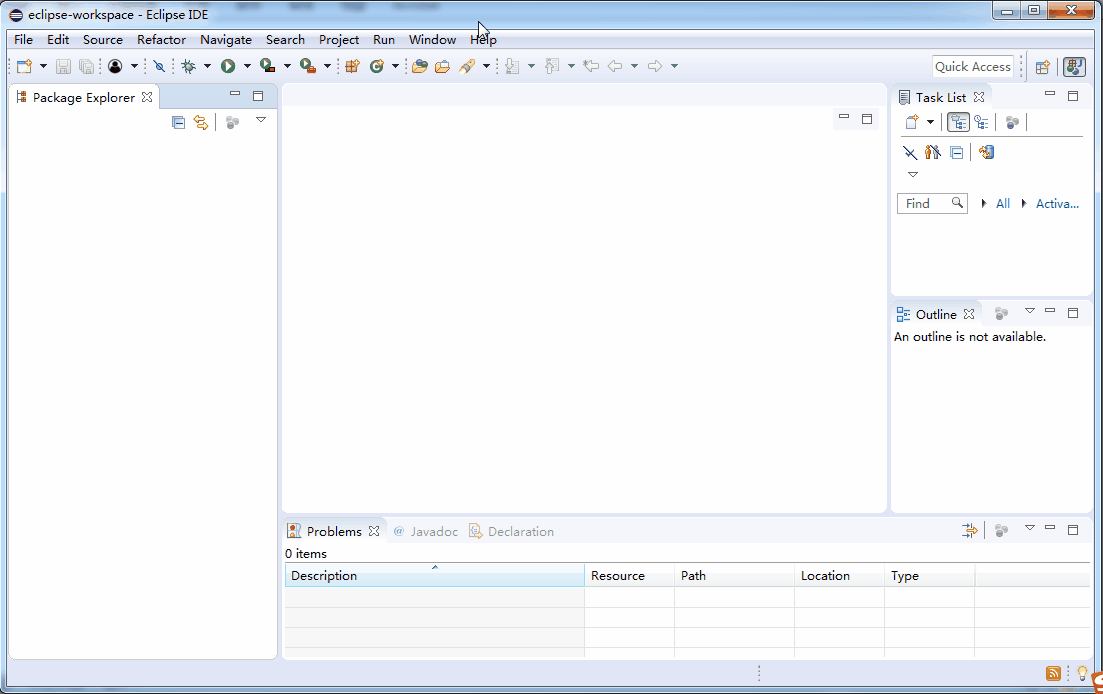Click Synchronize Changed icon in Task List
Screen dimensions: 1103x694
tap(987, 152)
